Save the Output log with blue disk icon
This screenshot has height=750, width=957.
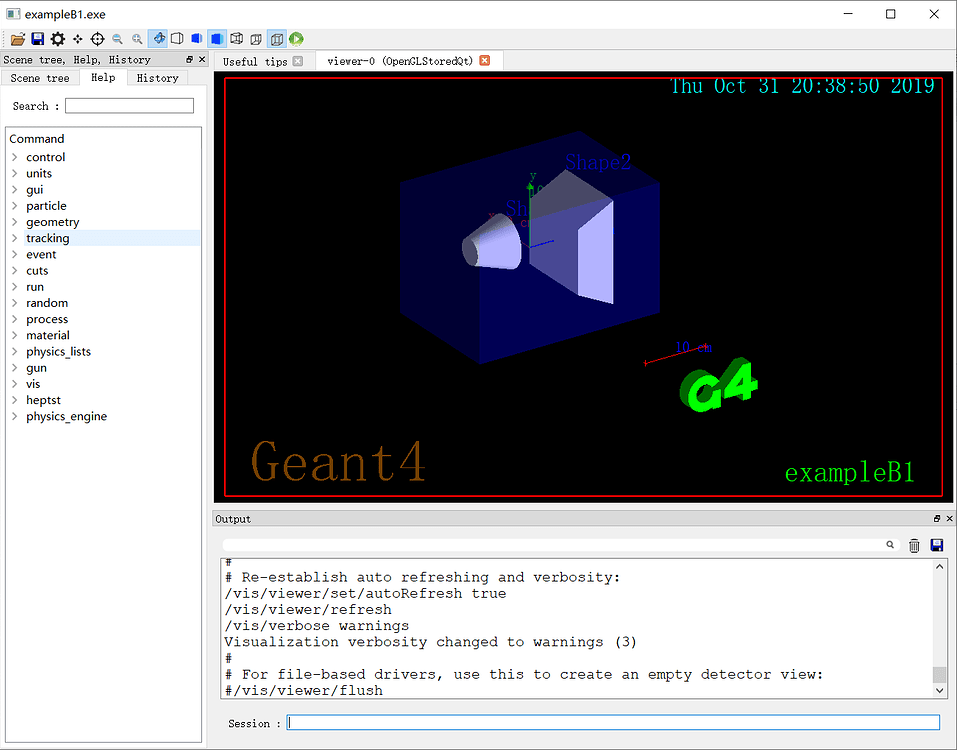(936, 545)
